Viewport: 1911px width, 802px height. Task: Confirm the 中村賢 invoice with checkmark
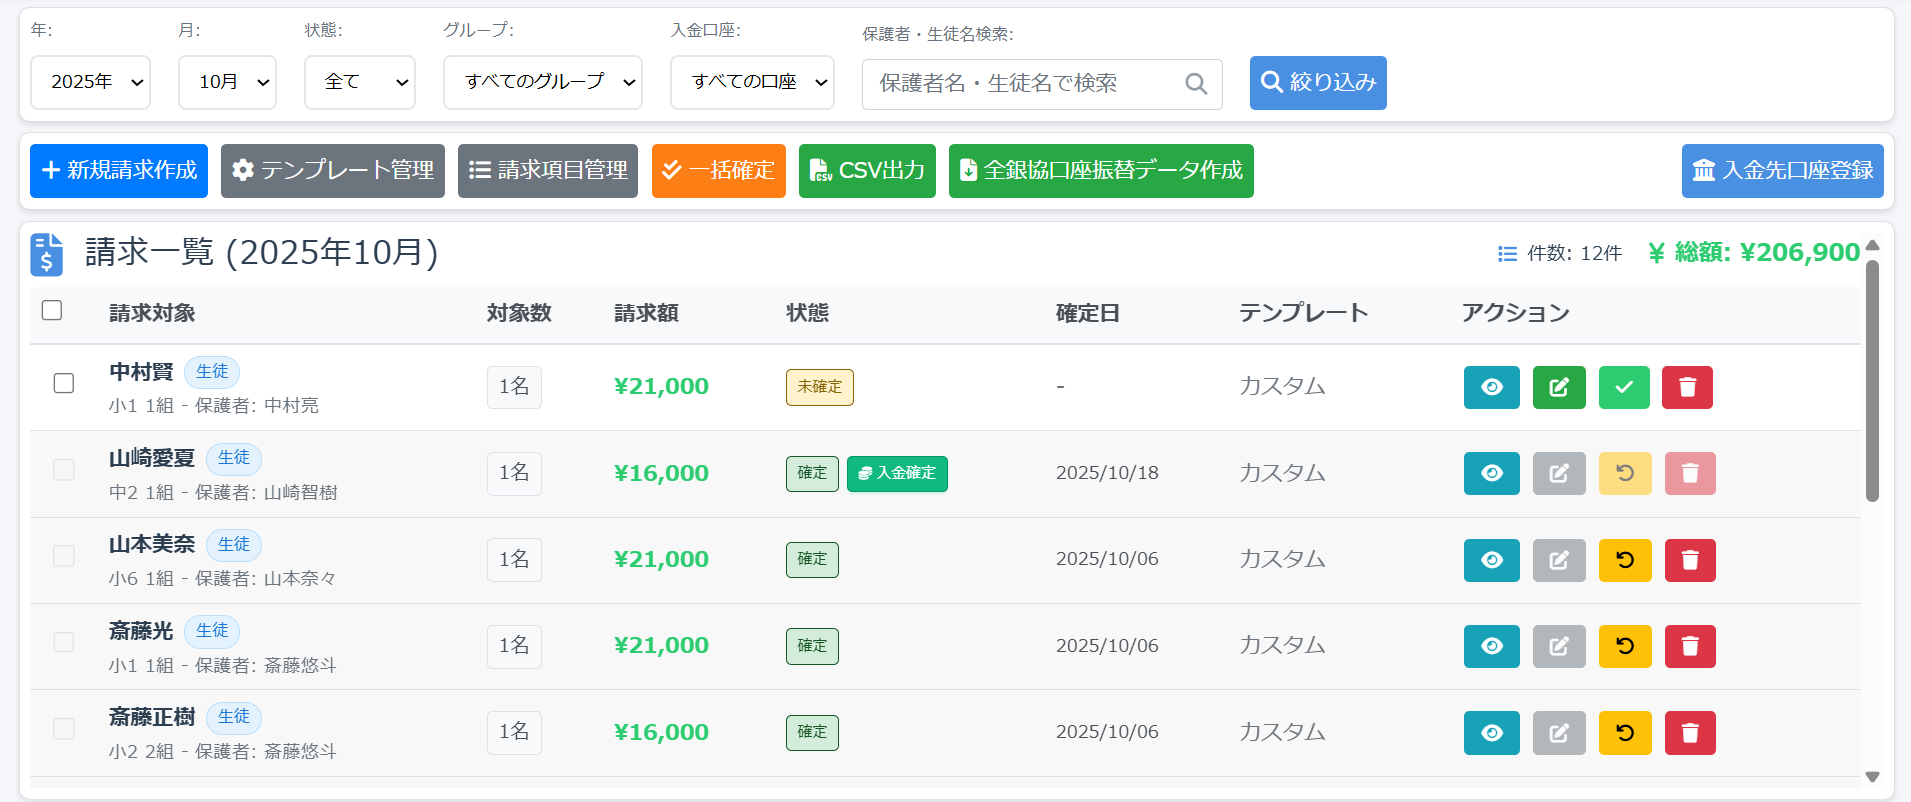(1624, 387)
